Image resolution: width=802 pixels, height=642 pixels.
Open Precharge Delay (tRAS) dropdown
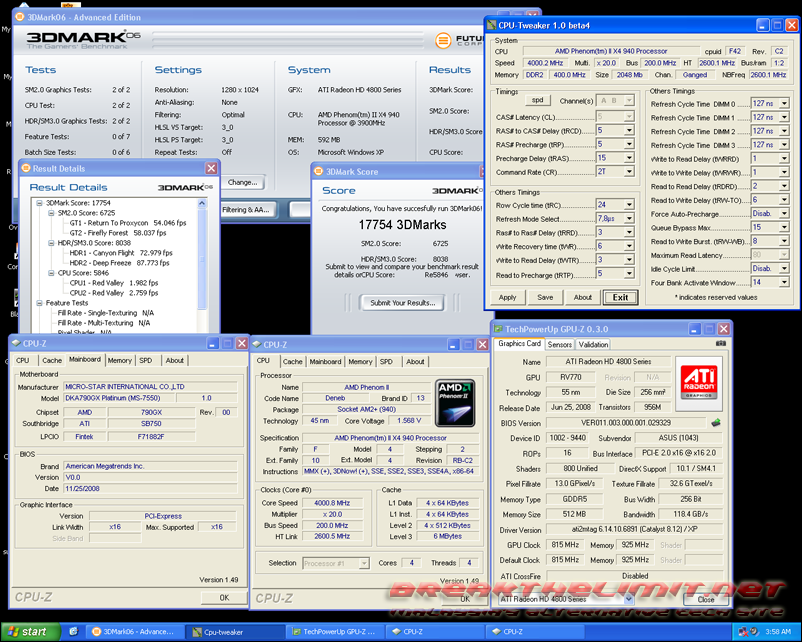click(629, 158)
